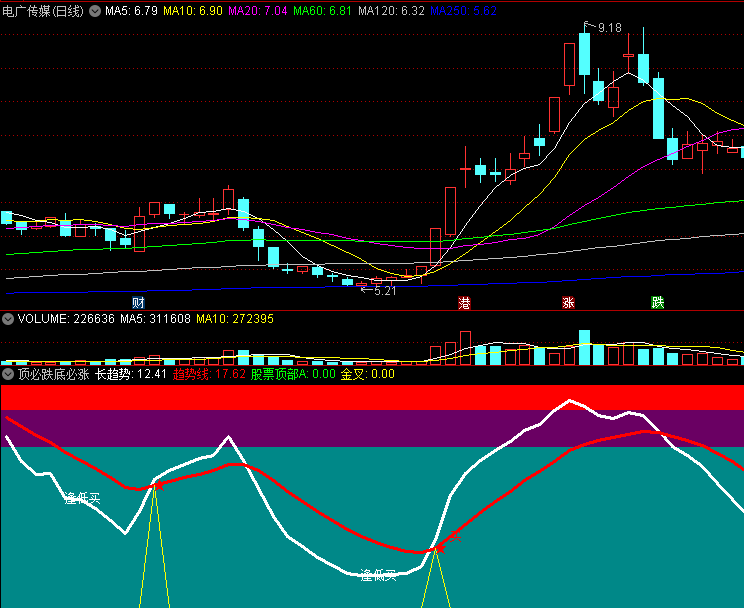Click the red 趋势线: 17.62 label

209,374
